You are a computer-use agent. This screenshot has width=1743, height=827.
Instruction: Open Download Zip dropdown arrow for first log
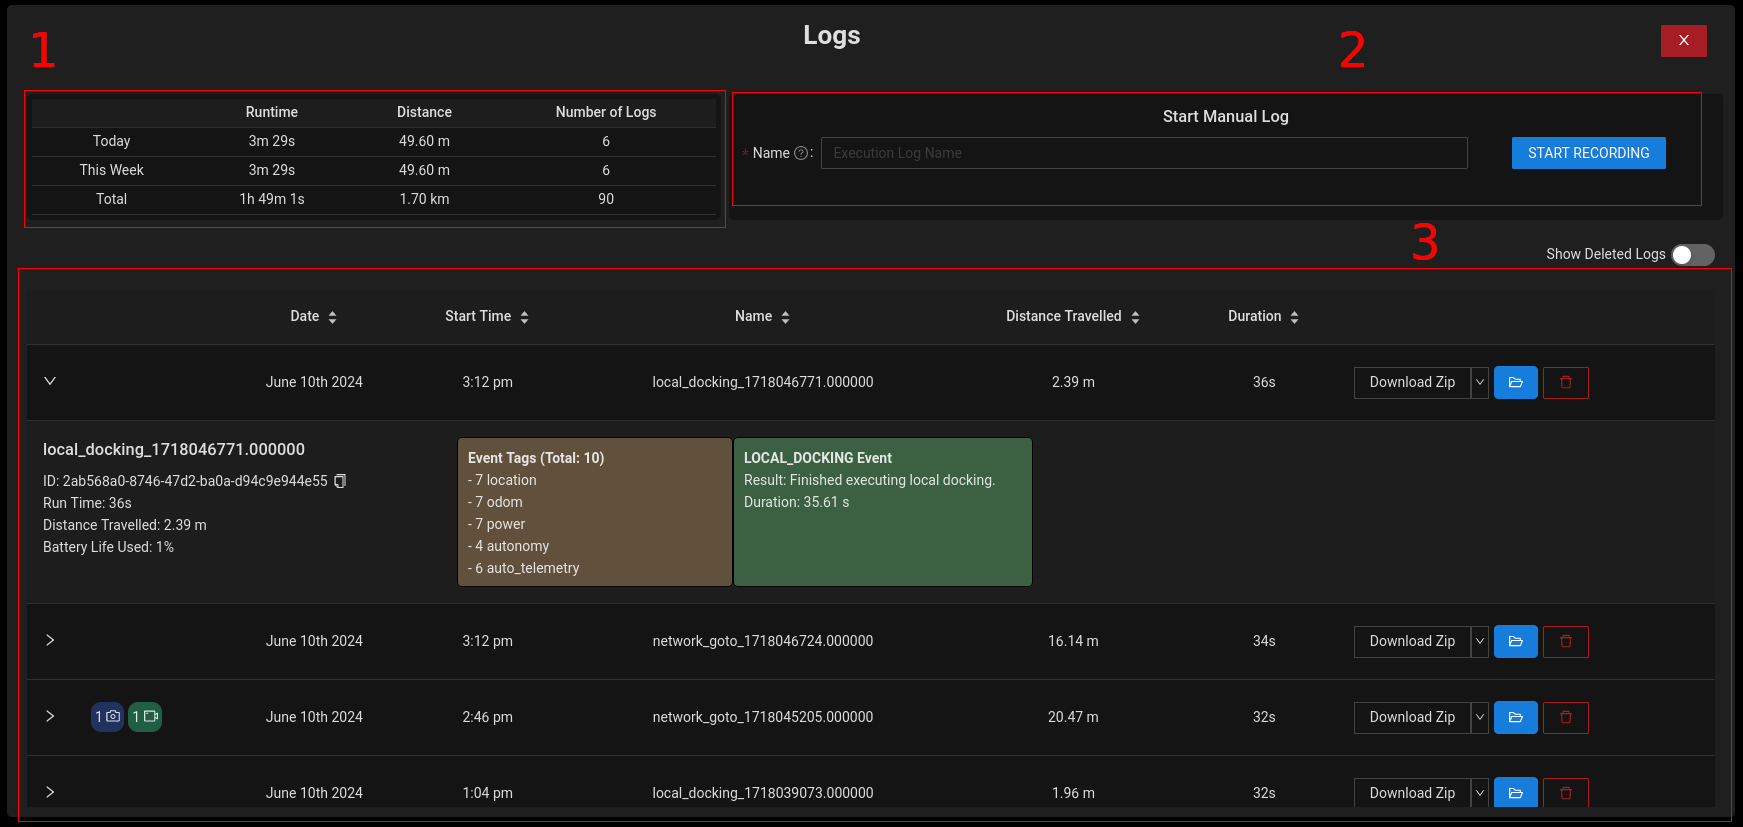[1479, 383]
